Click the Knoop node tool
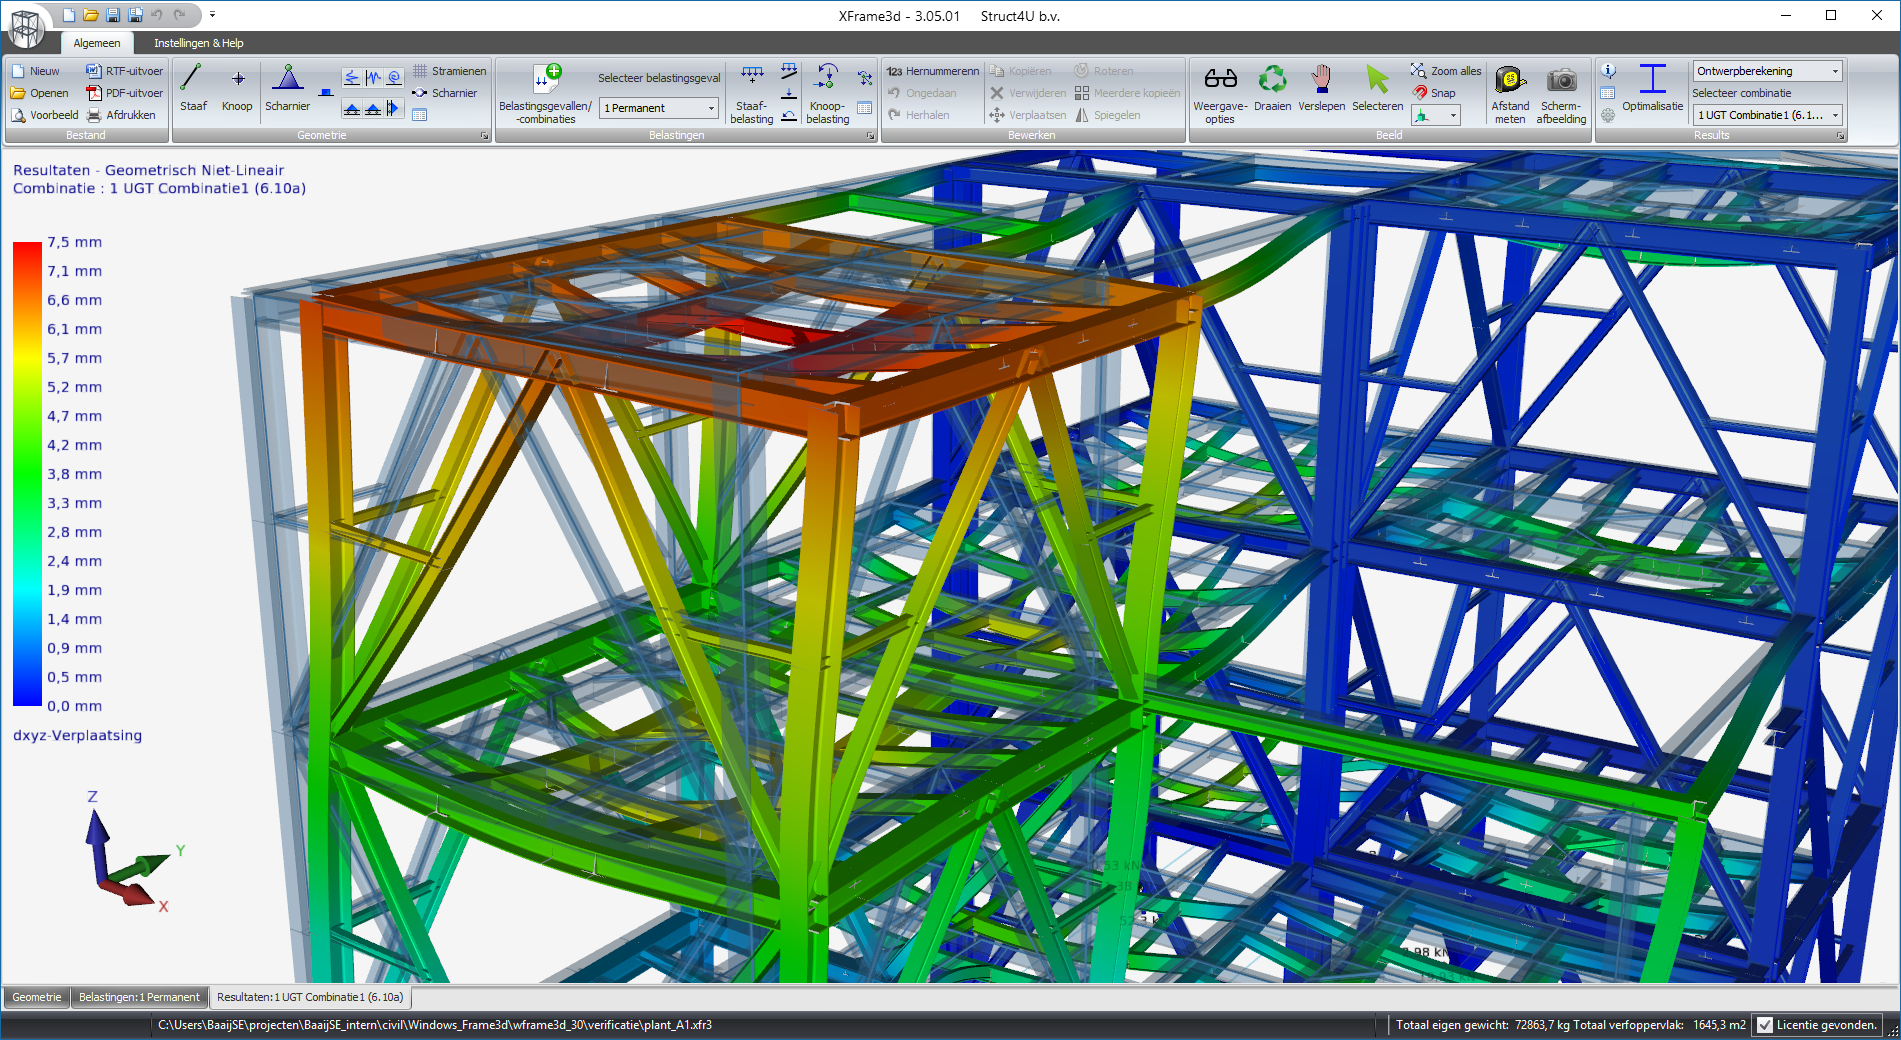This screenshot has width=1901, height=1040. [x=237, y=88]
